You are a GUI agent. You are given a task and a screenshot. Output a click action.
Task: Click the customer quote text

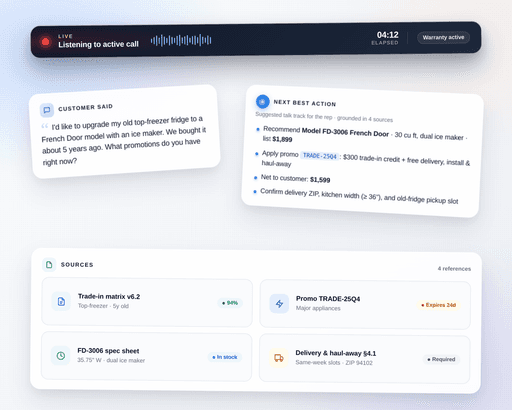pyautogui.click(x=124, y=140)
